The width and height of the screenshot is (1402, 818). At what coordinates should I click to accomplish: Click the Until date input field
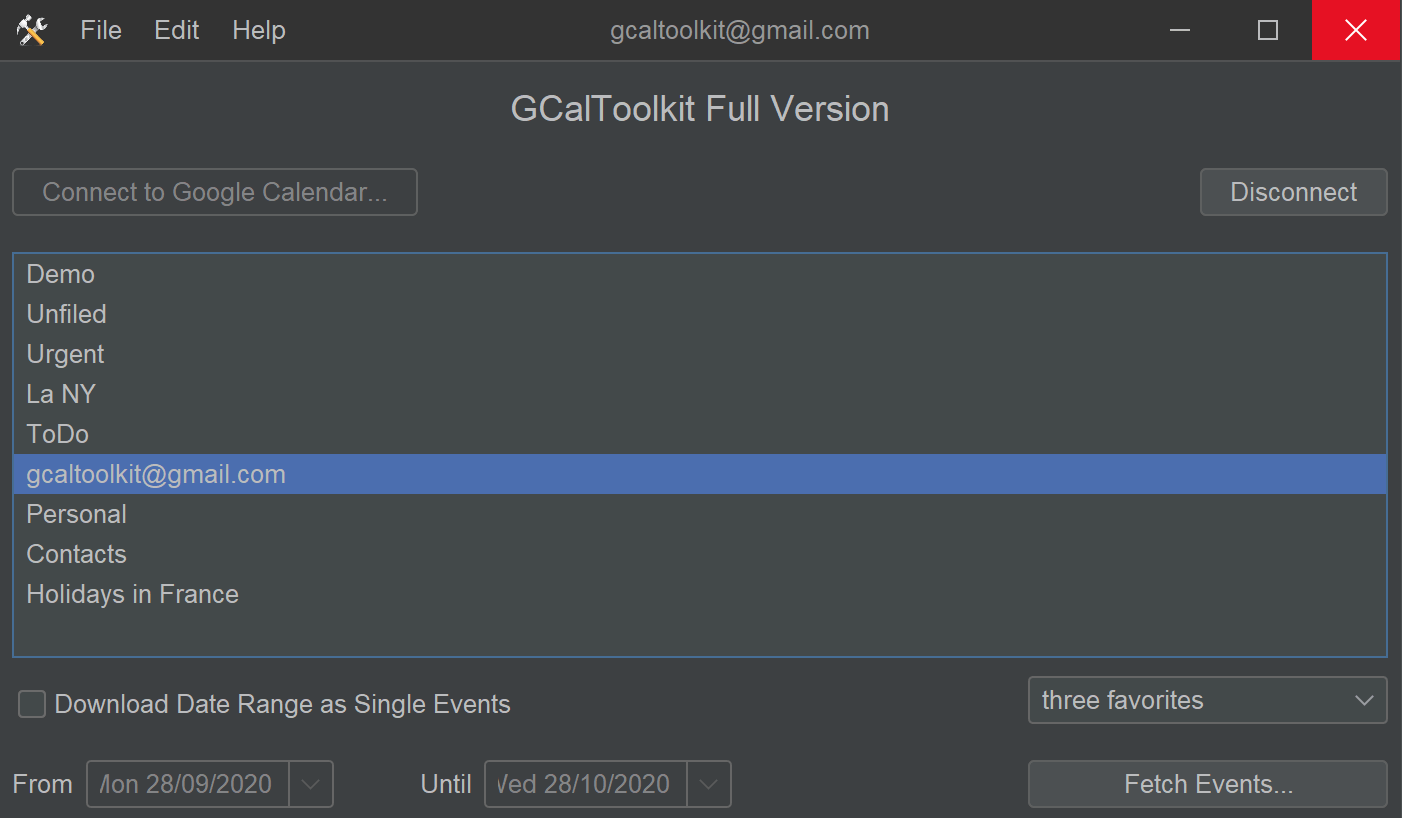(x=586, y=784)
